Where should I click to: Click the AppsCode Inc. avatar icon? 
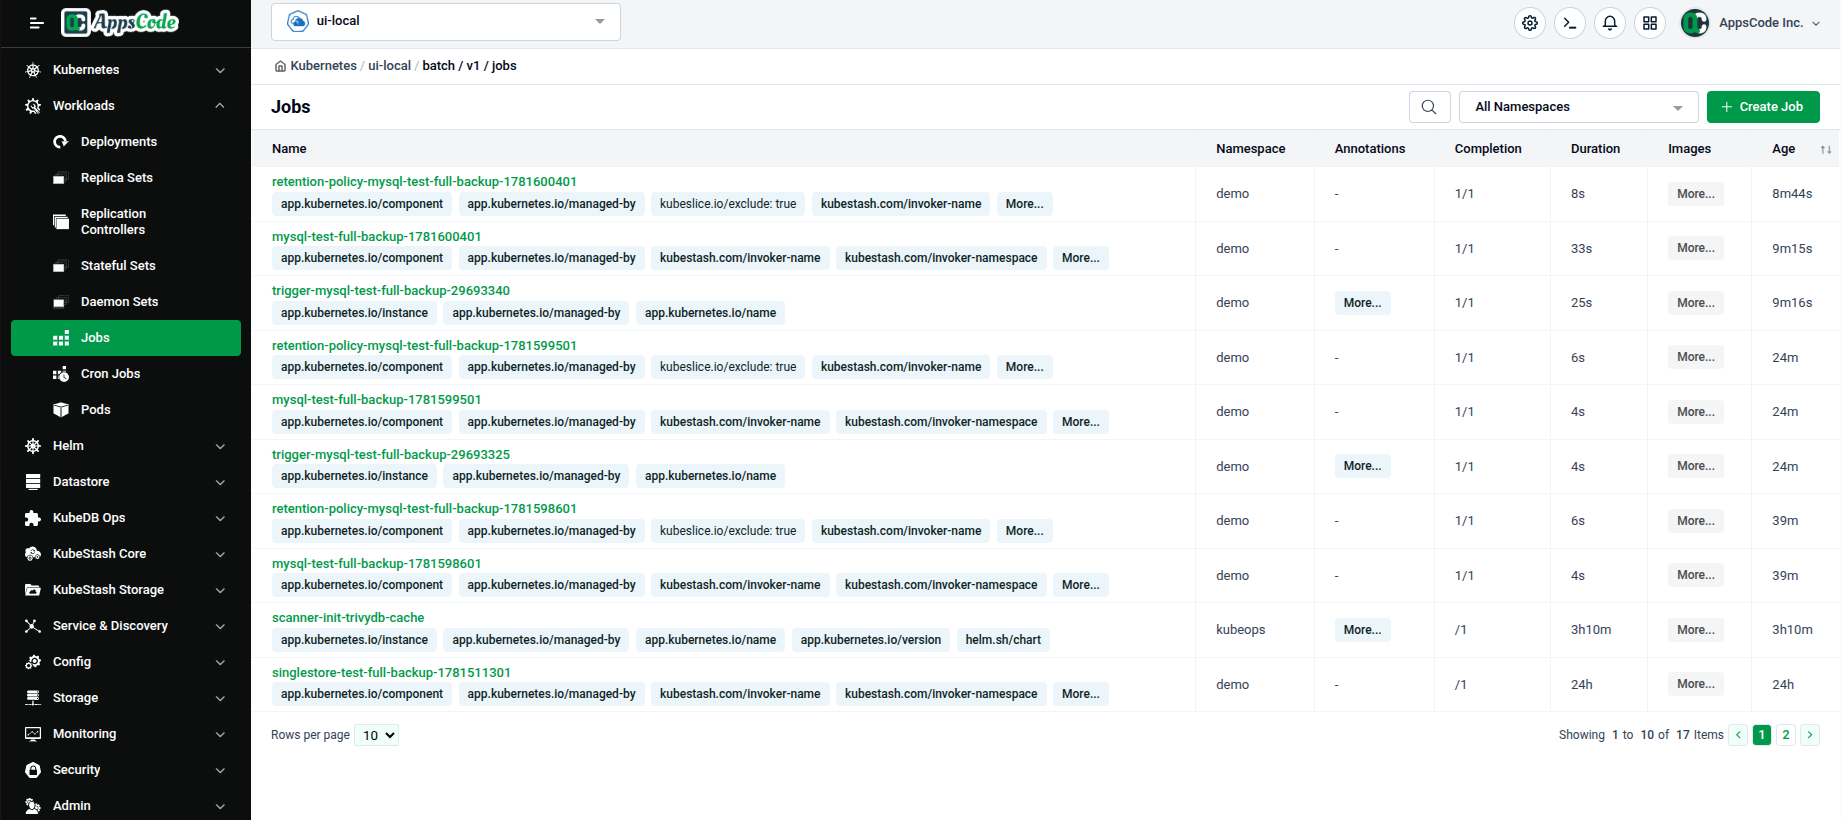coord(1695,23)
